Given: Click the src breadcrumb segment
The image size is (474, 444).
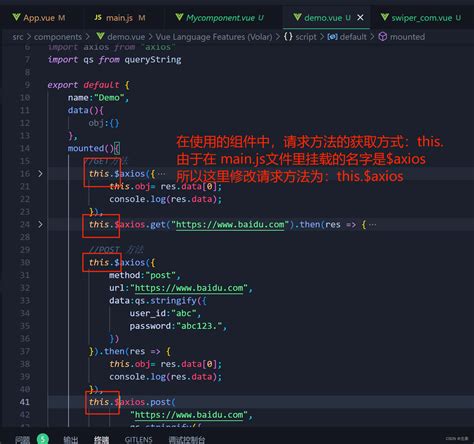Looking at the screenshot, I should tap(18, 37).
